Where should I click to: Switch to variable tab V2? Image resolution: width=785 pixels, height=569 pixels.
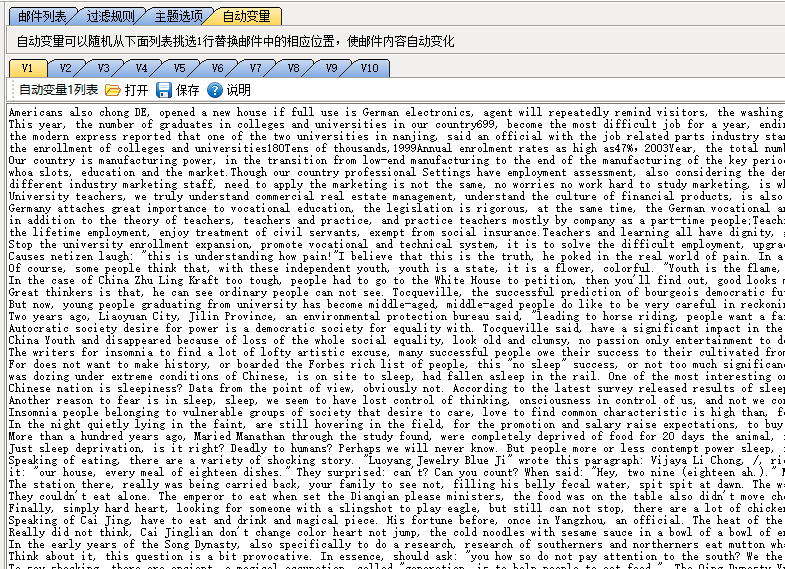click(x=65, y=68)
